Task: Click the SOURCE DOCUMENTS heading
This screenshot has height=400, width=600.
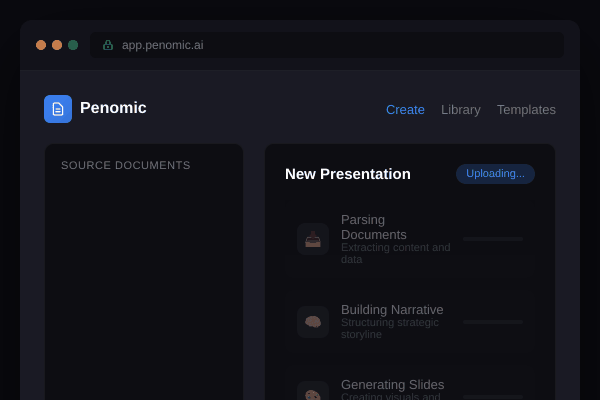Action: pyautogui.click(x=126, y=165)
